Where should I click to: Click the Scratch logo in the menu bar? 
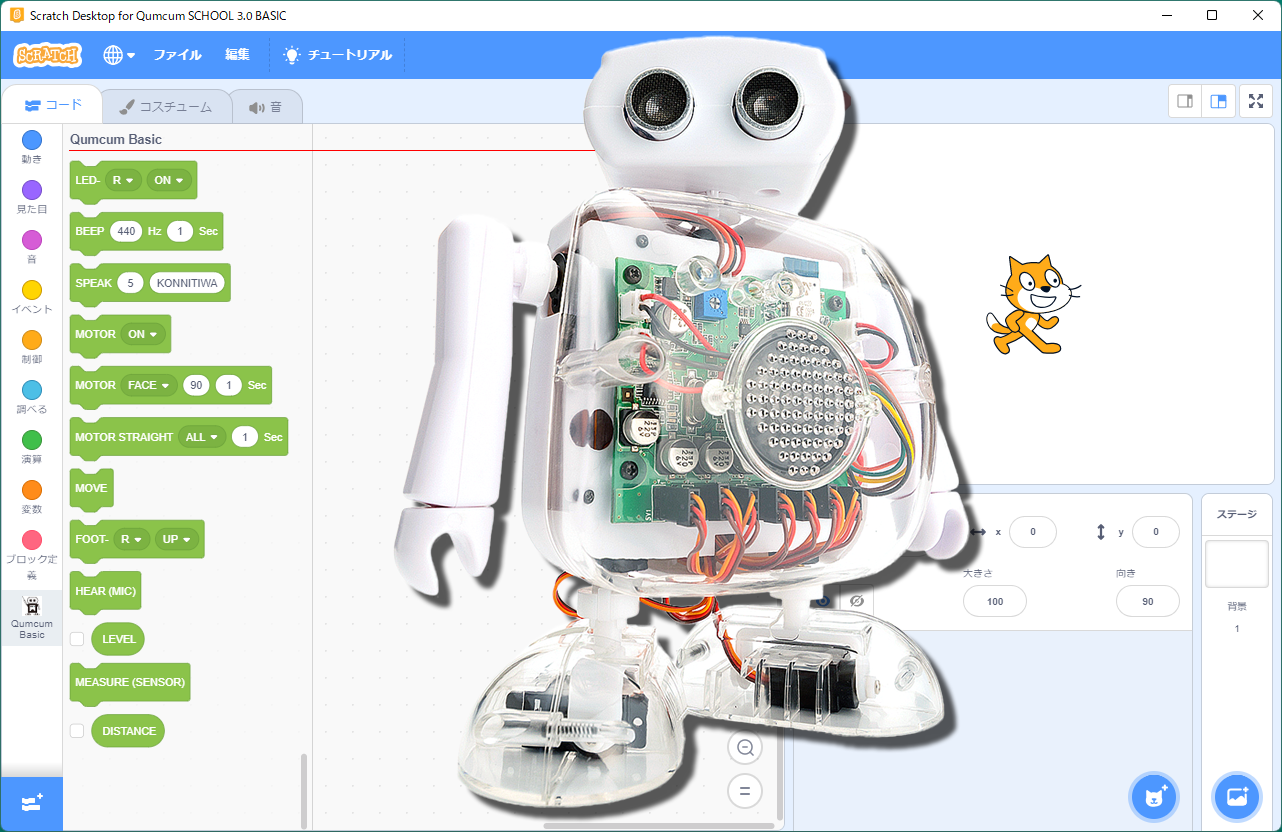point(48,55)
